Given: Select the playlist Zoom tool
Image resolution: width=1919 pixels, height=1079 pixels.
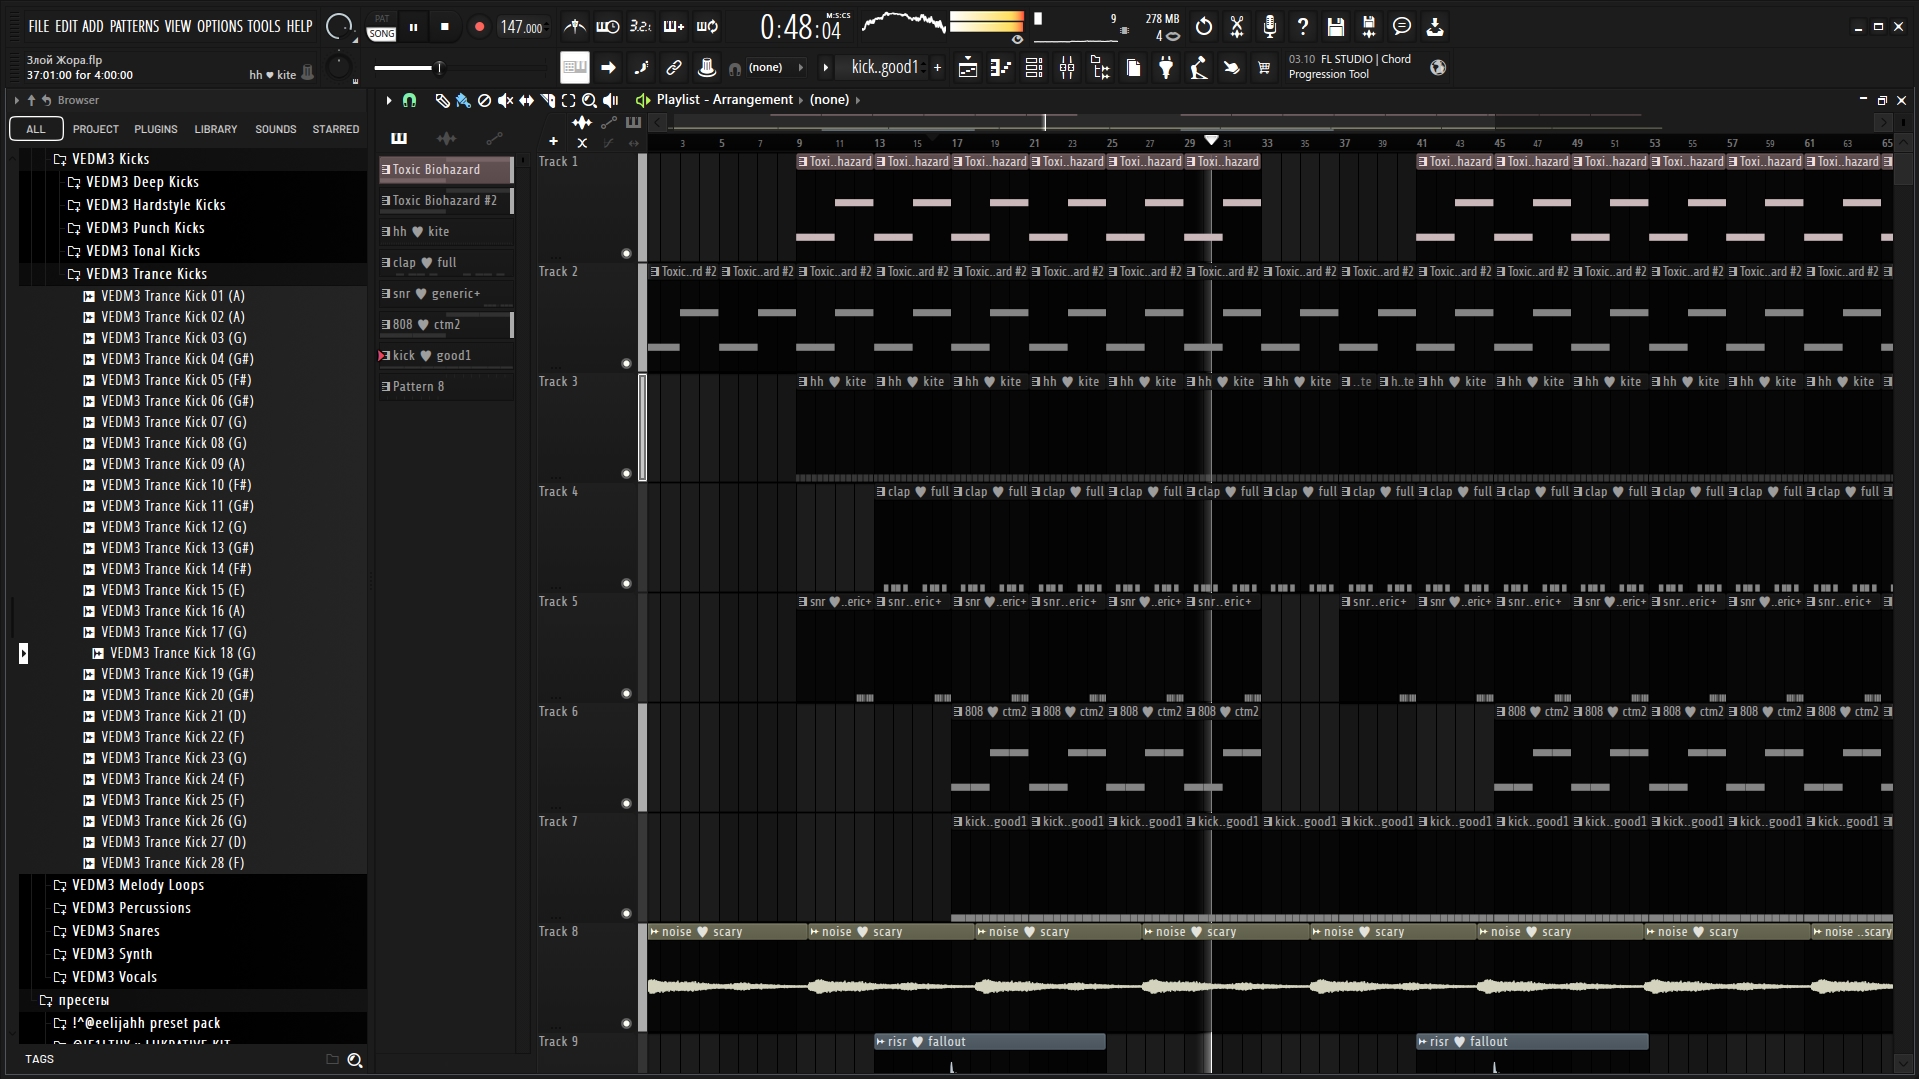Looking at the screenshot, I should (x=589, y=100).
